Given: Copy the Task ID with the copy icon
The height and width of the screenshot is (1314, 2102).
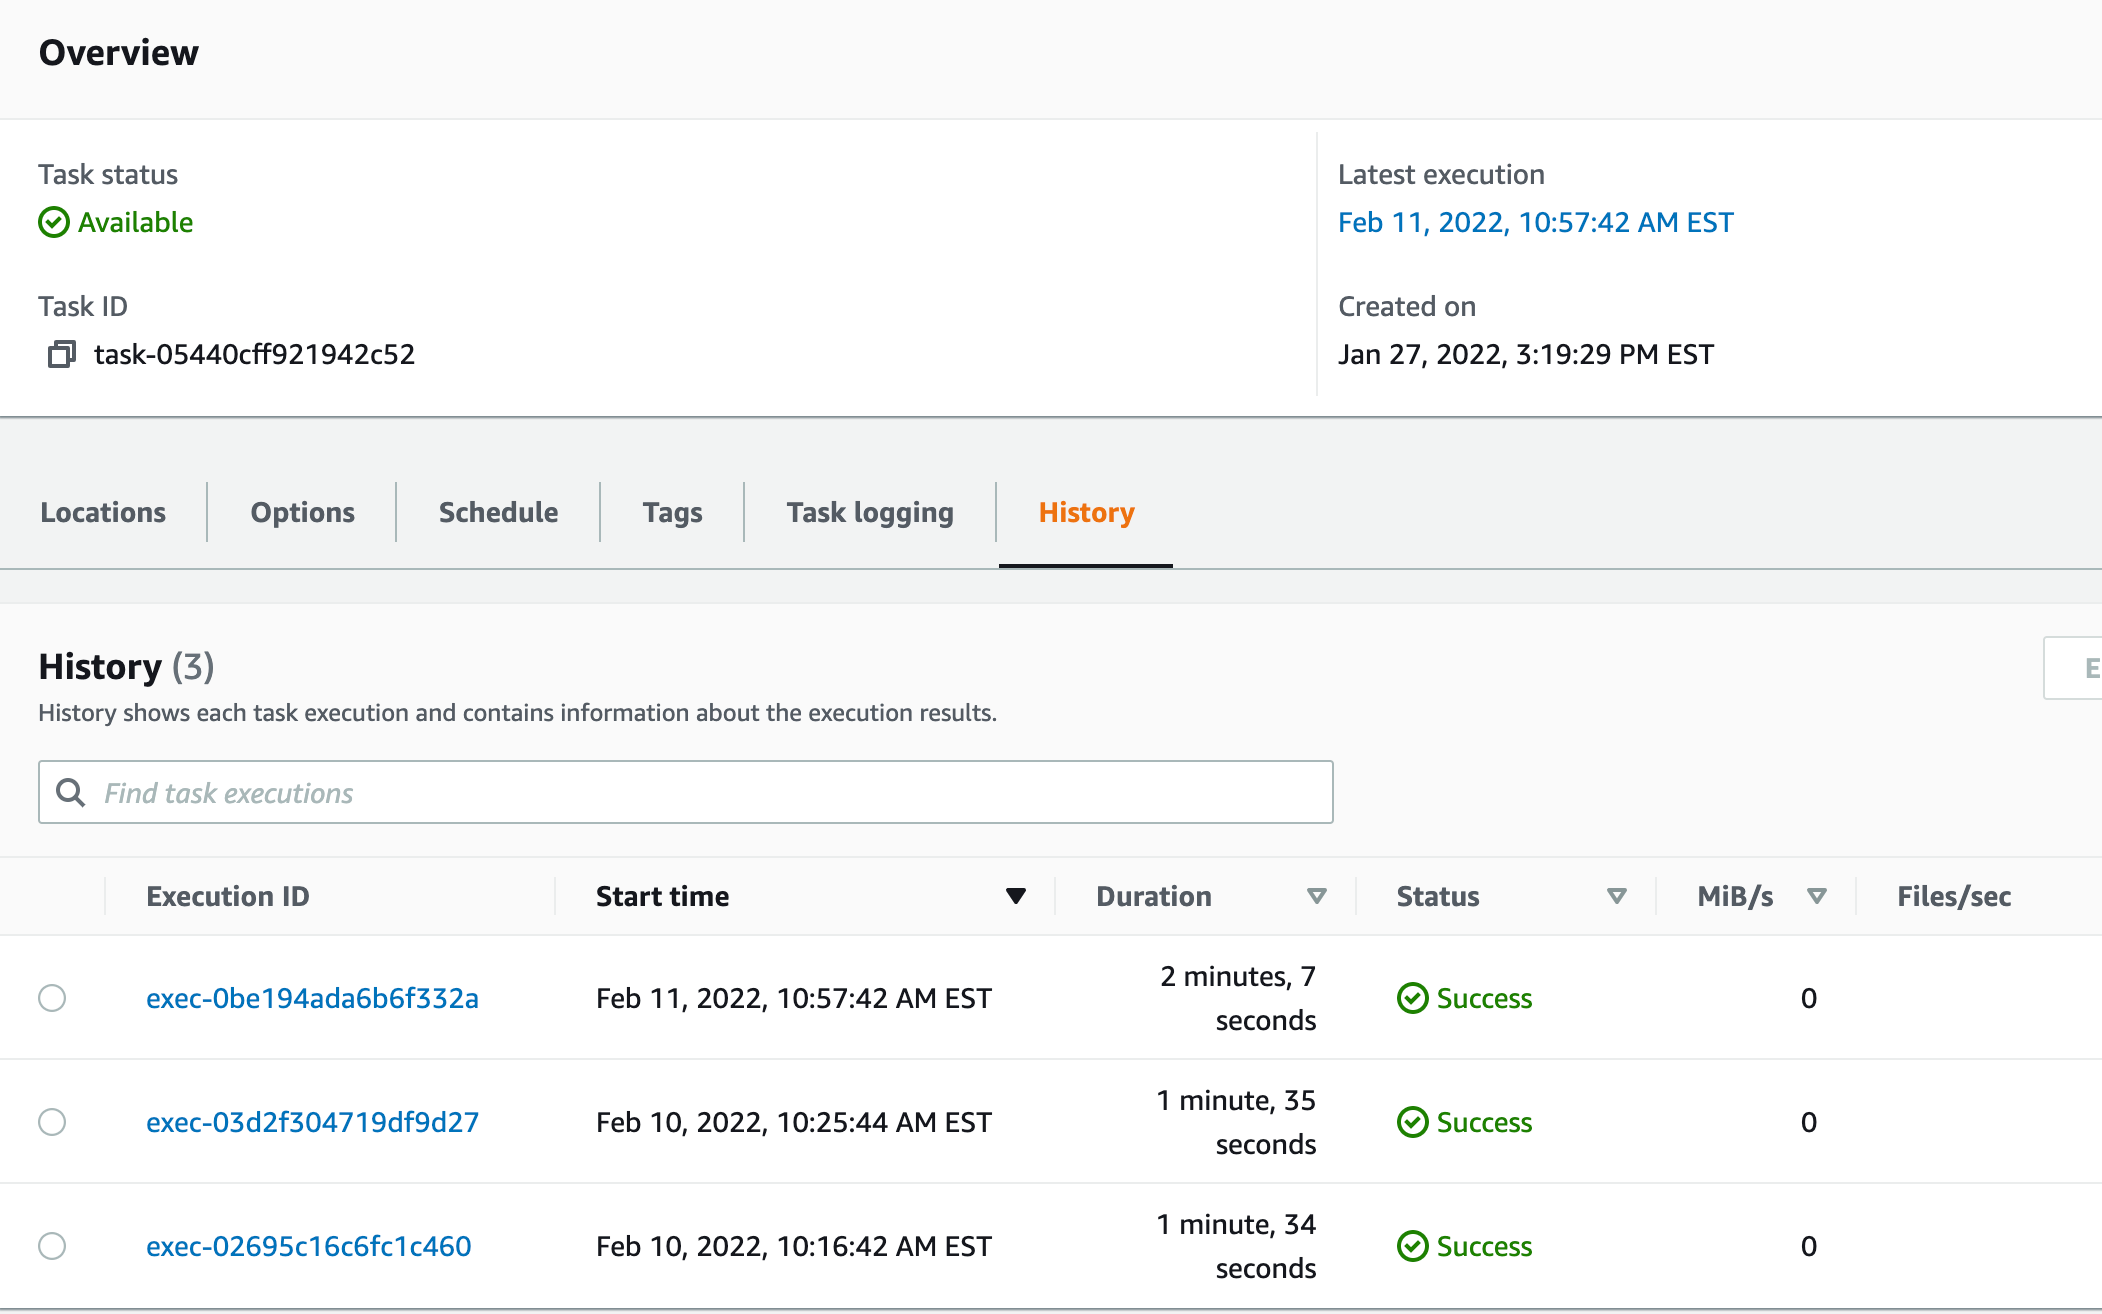Looking at the screenshot, I should coord(61,354).
